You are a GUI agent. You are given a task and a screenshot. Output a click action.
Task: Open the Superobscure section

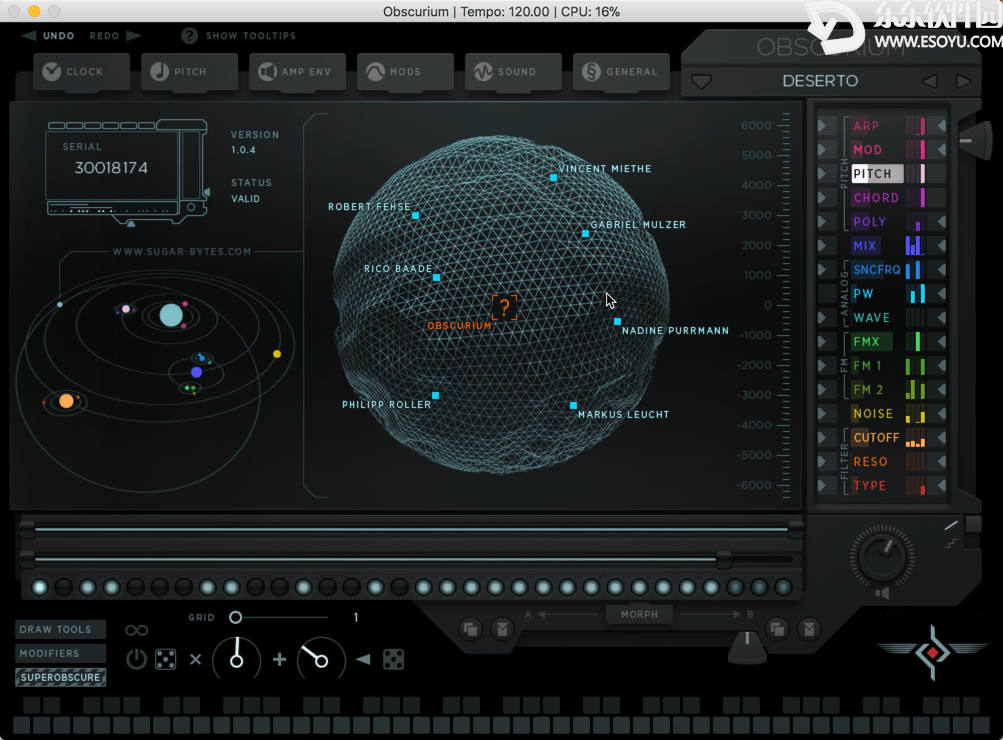tap(60, 677)
